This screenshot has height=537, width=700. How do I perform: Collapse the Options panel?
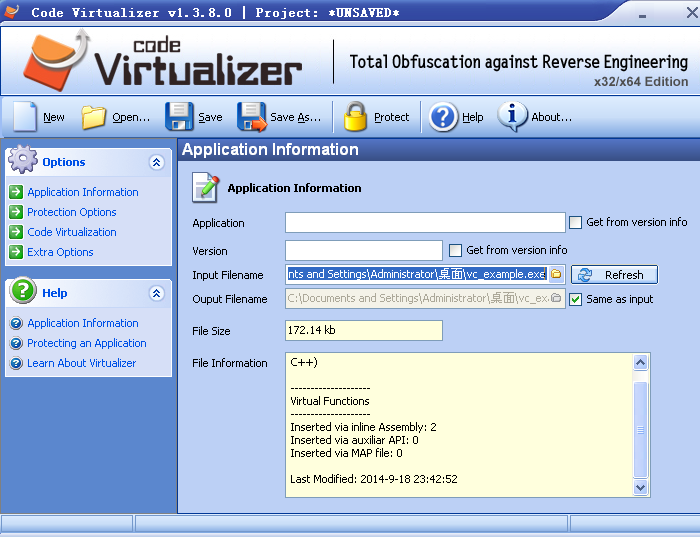pos(156,162)
